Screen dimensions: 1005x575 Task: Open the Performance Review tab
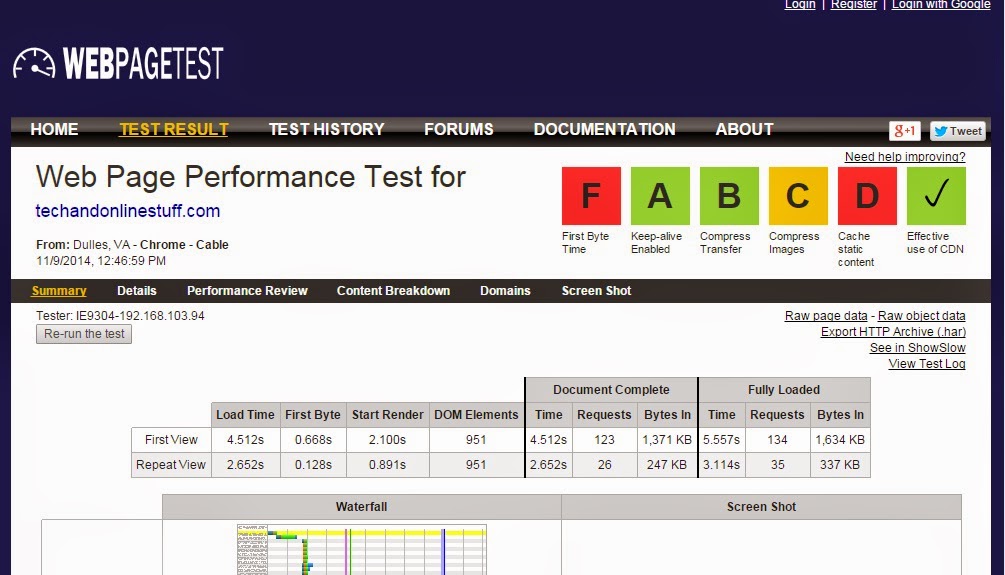tap(247, 290)
